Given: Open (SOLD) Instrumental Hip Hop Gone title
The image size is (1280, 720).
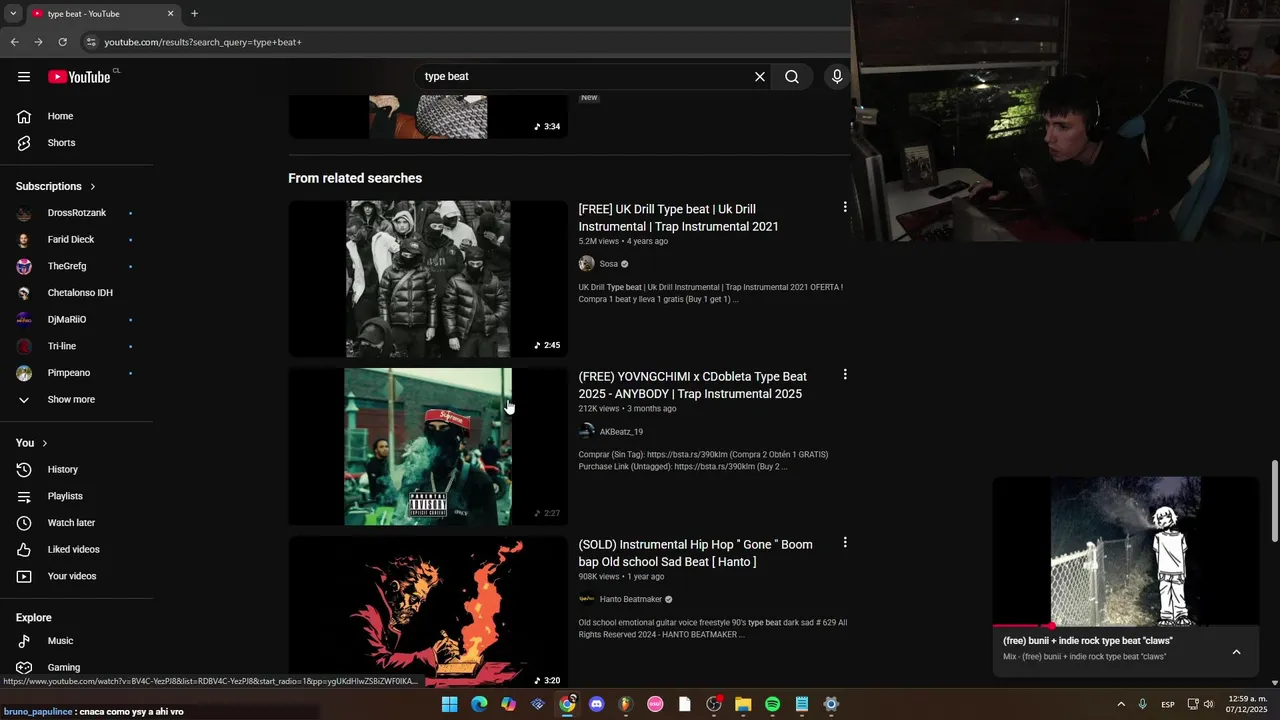Looking at the screenshot, I should tap(695, 553).
